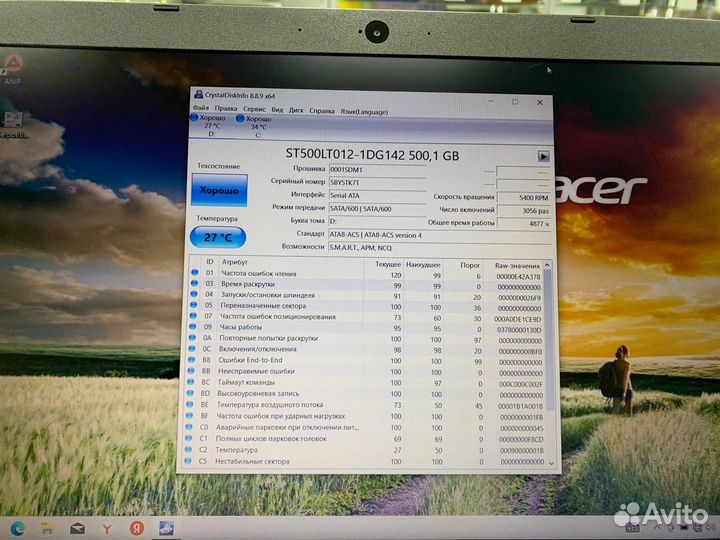Select disk C: tab showing 34 °C
This screenshot has height=540, width=720.
(254, 126)
